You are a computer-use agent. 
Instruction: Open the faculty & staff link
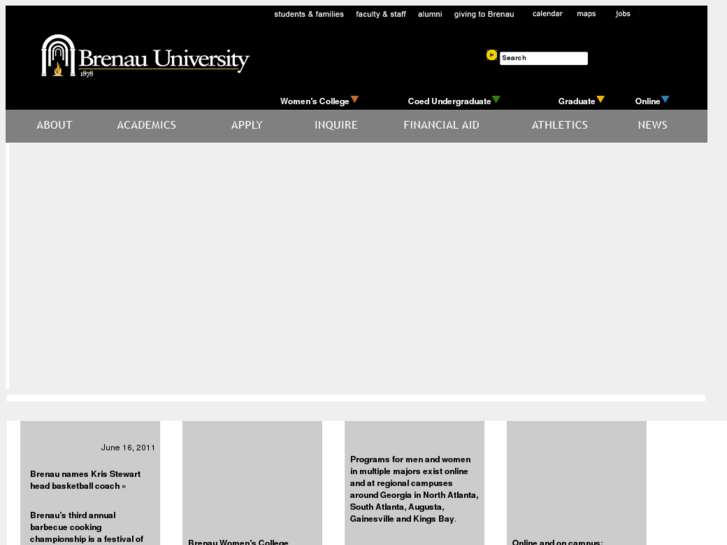381,14
